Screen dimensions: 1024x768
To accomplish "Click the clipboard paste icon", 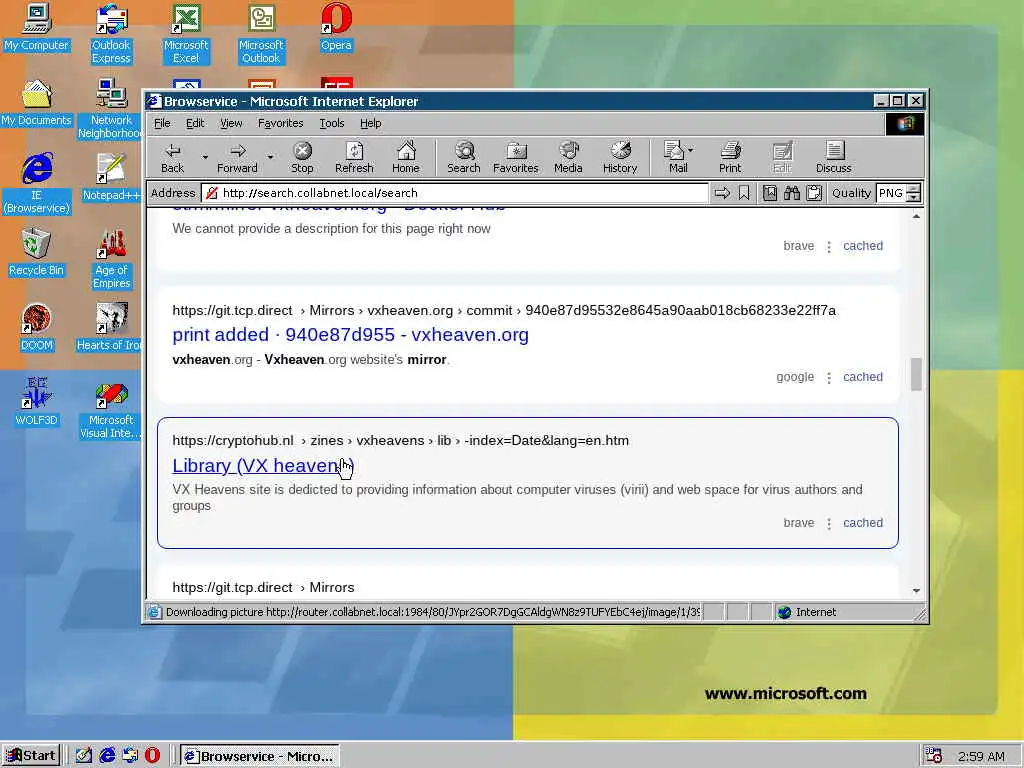I will tap(814, 193).
